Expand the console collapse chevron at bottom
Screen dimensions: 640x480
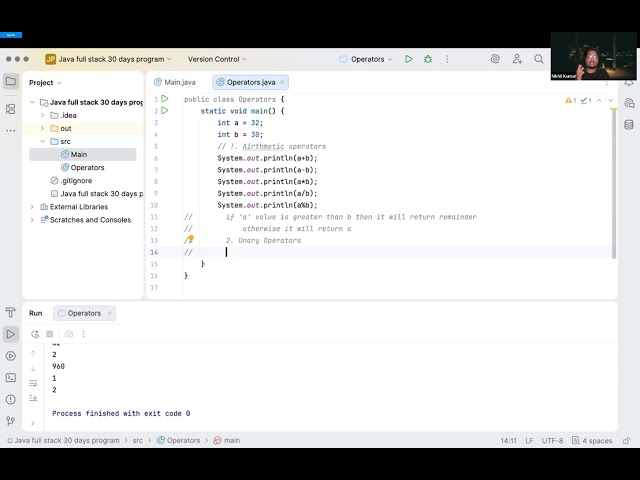click(x=33, y=423)
